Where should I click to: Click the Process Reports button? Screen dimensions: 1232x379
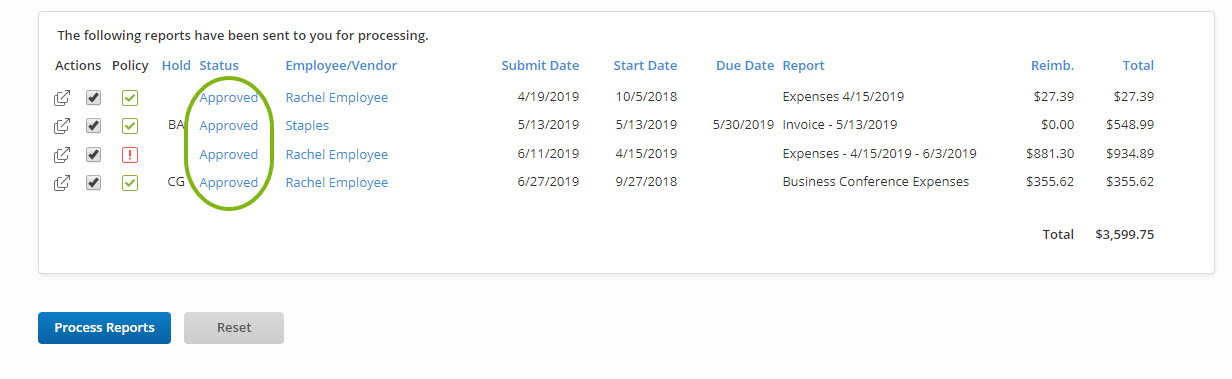tap(104, 328)
